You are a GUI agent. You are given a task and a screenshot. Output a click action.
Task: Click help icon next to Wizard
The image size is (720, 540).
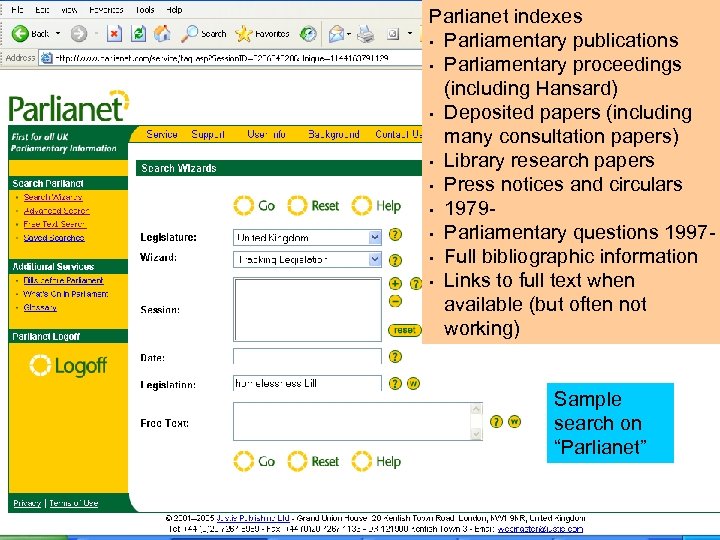tap(395, 260)
